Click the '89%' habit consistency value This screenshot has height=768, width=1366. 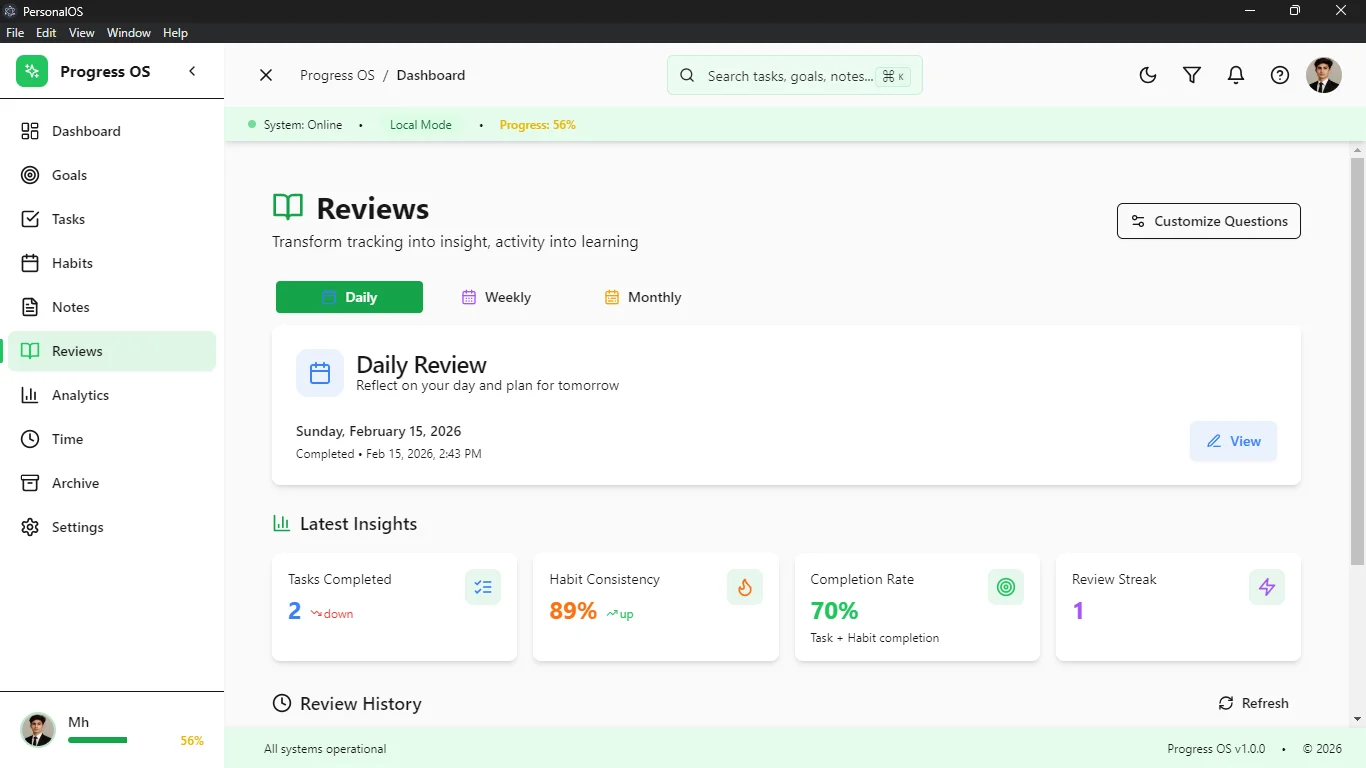click(x=573, y=611)
